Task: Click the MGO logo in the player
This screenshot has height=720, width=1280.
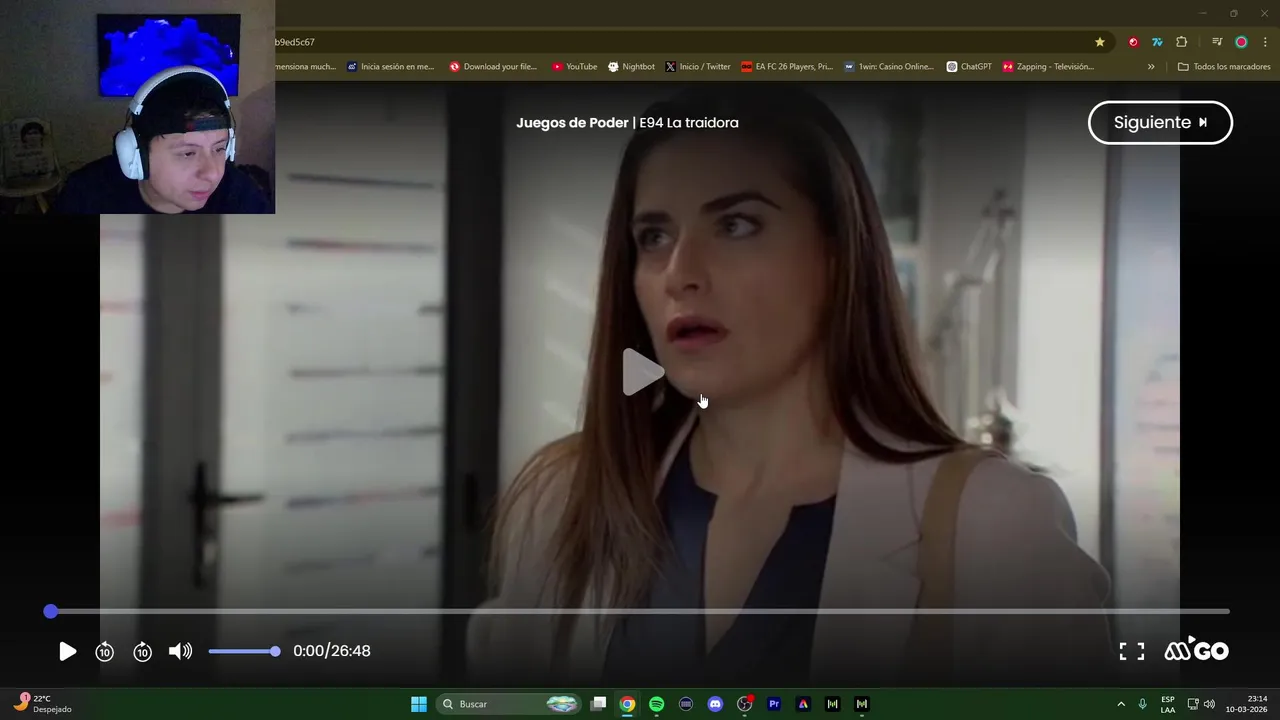Action: pyautogui.click(x=1196, y=650)
